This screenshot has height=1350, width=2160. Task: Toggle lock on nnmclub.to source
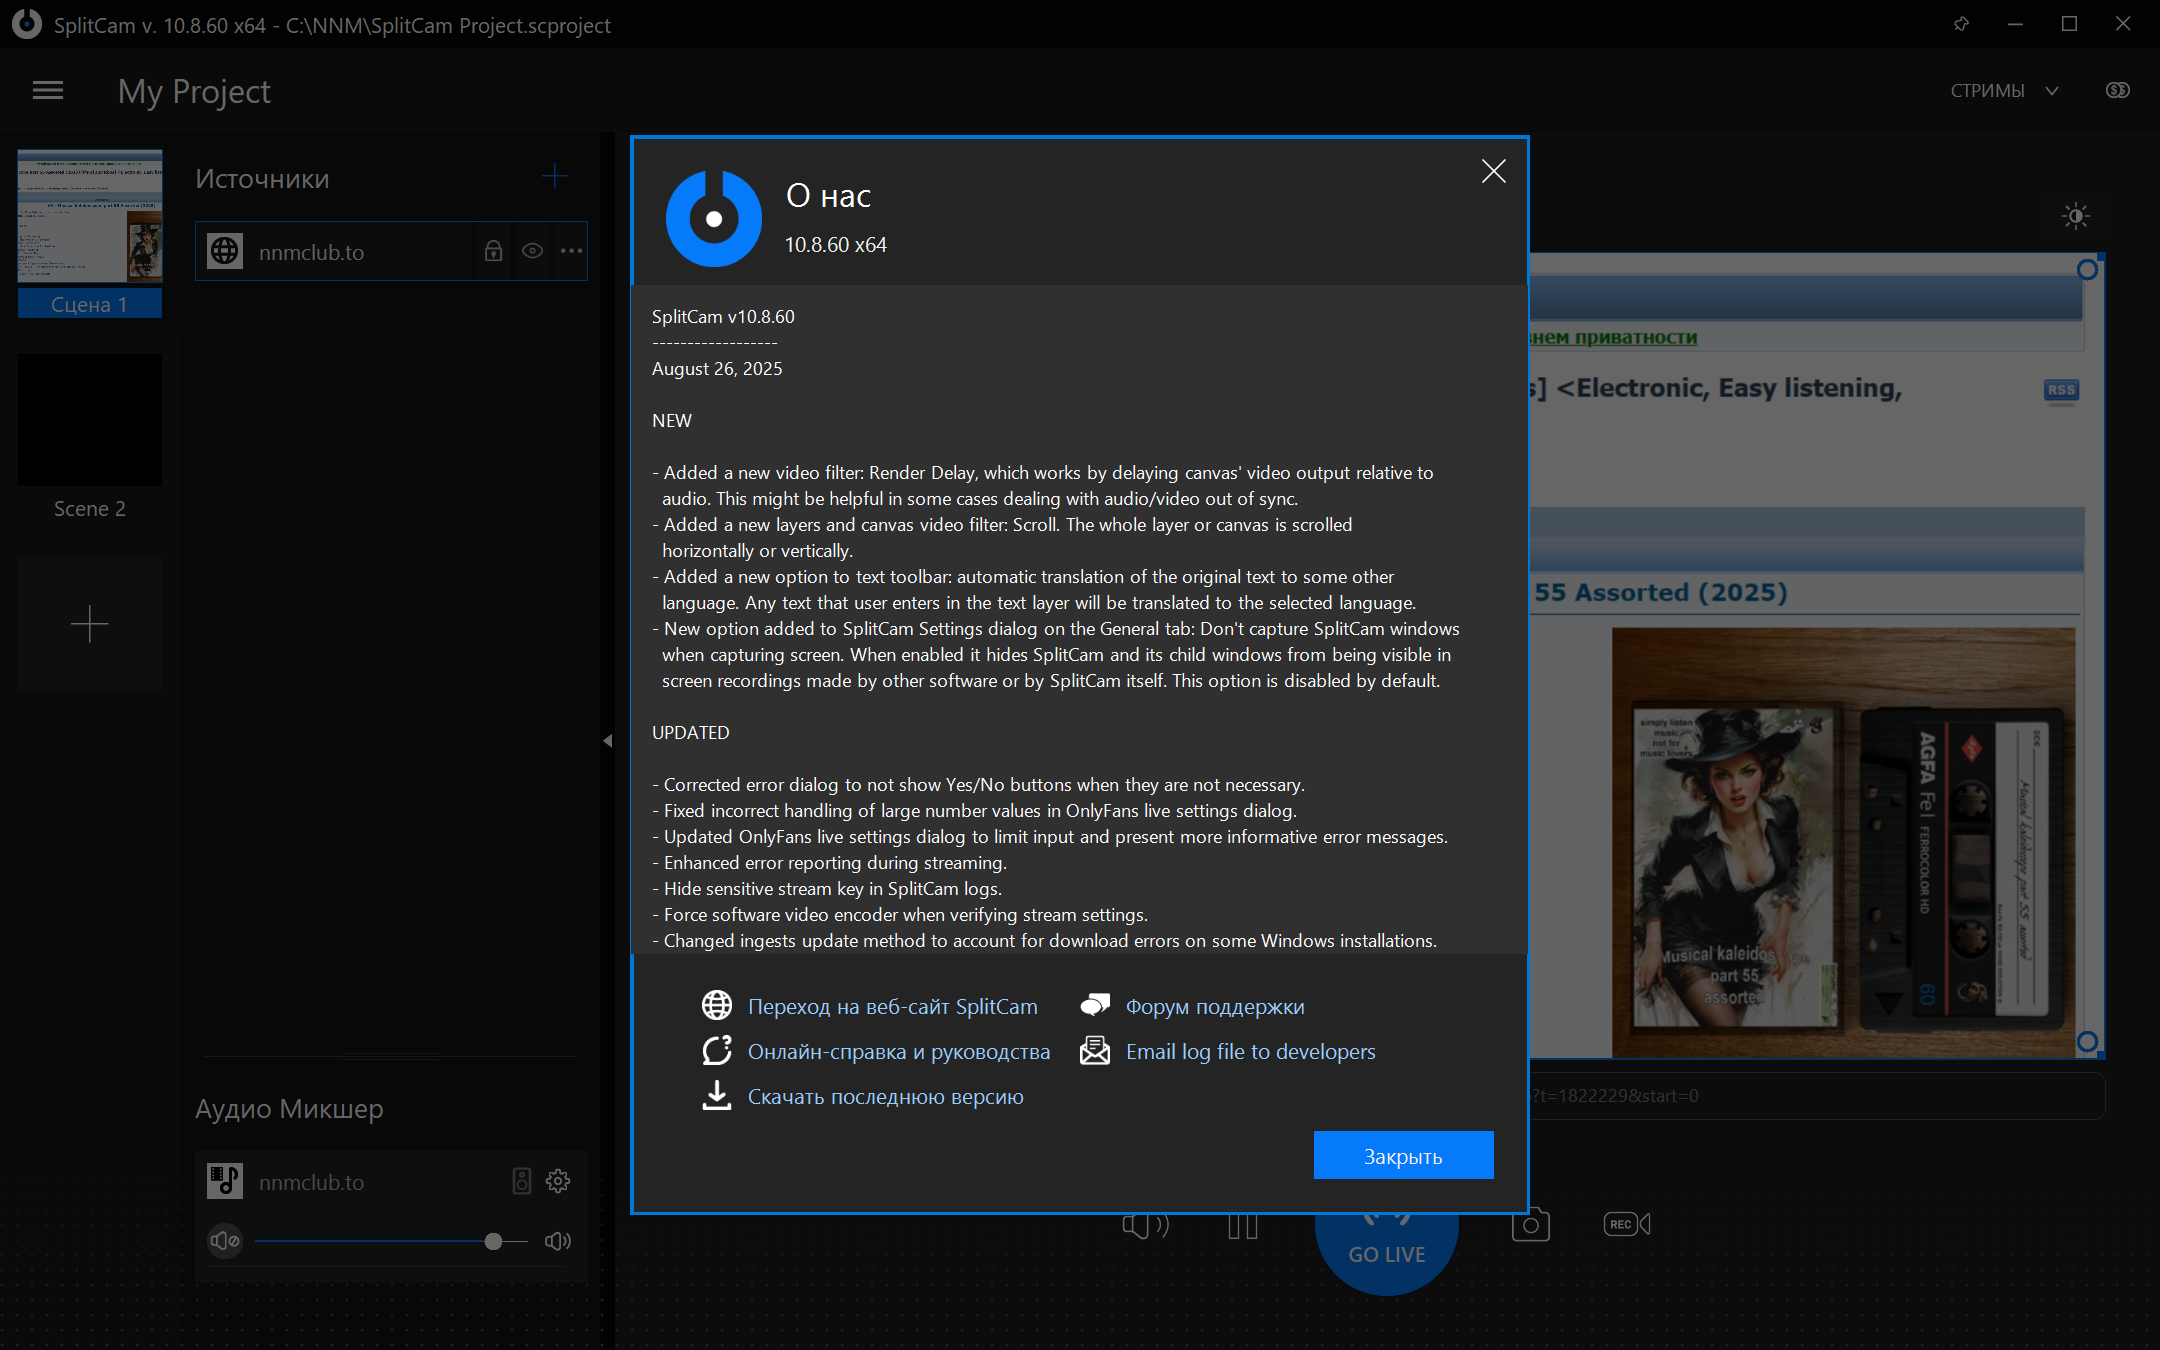click(x=493, y=251)
